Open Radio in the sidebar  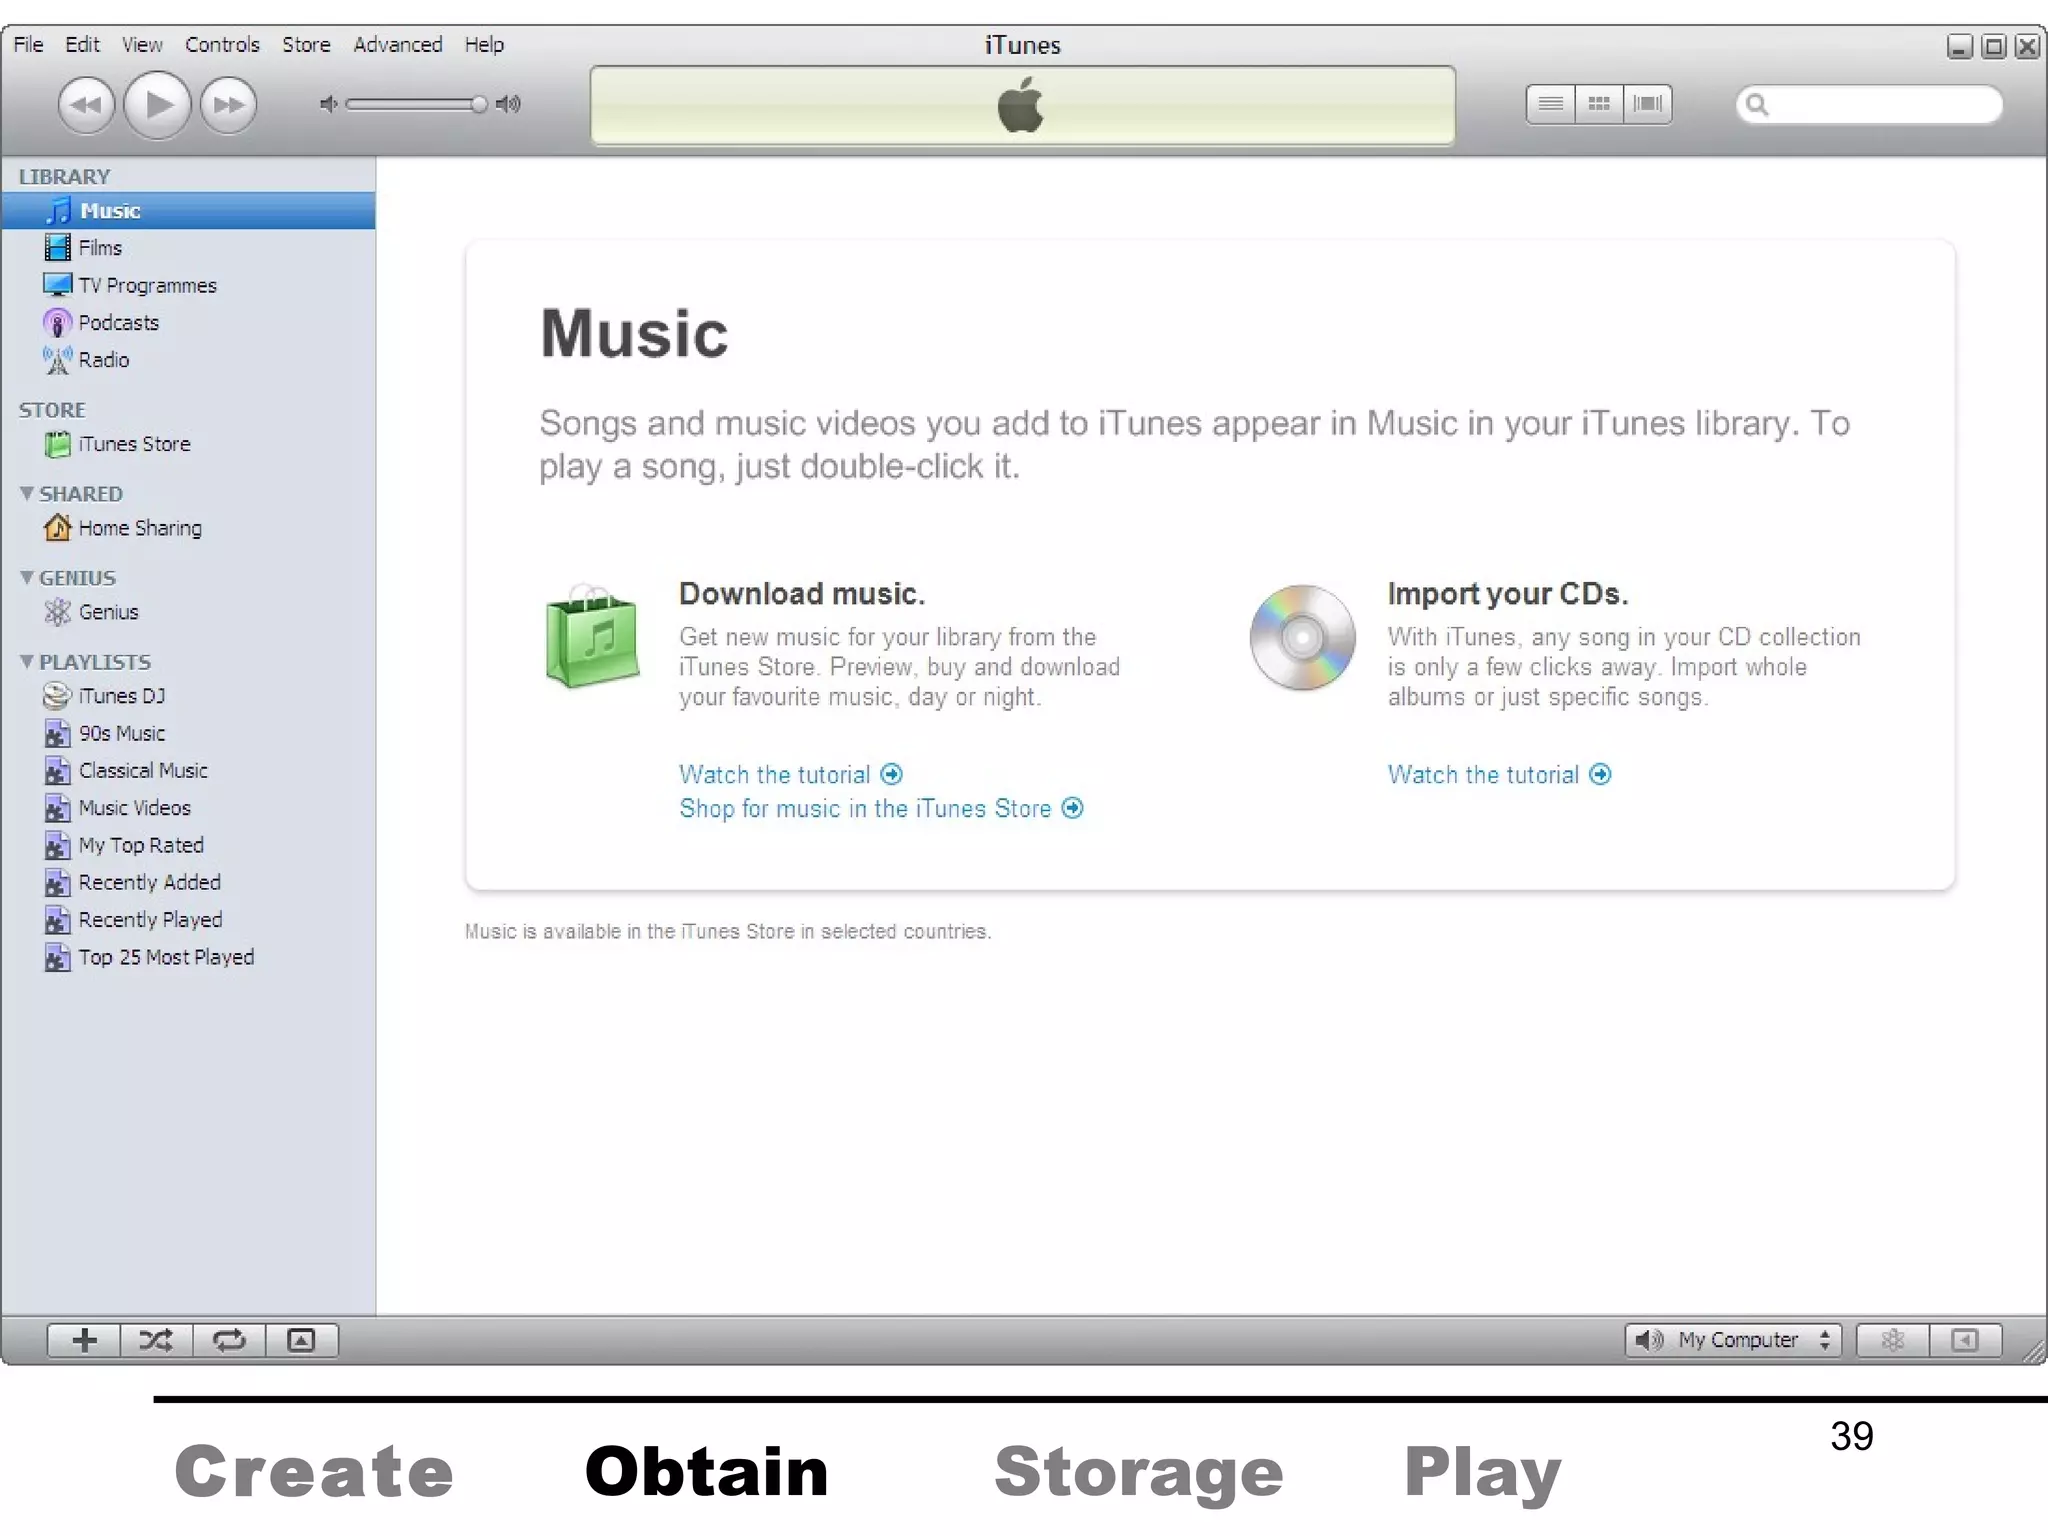pos(188,359)
